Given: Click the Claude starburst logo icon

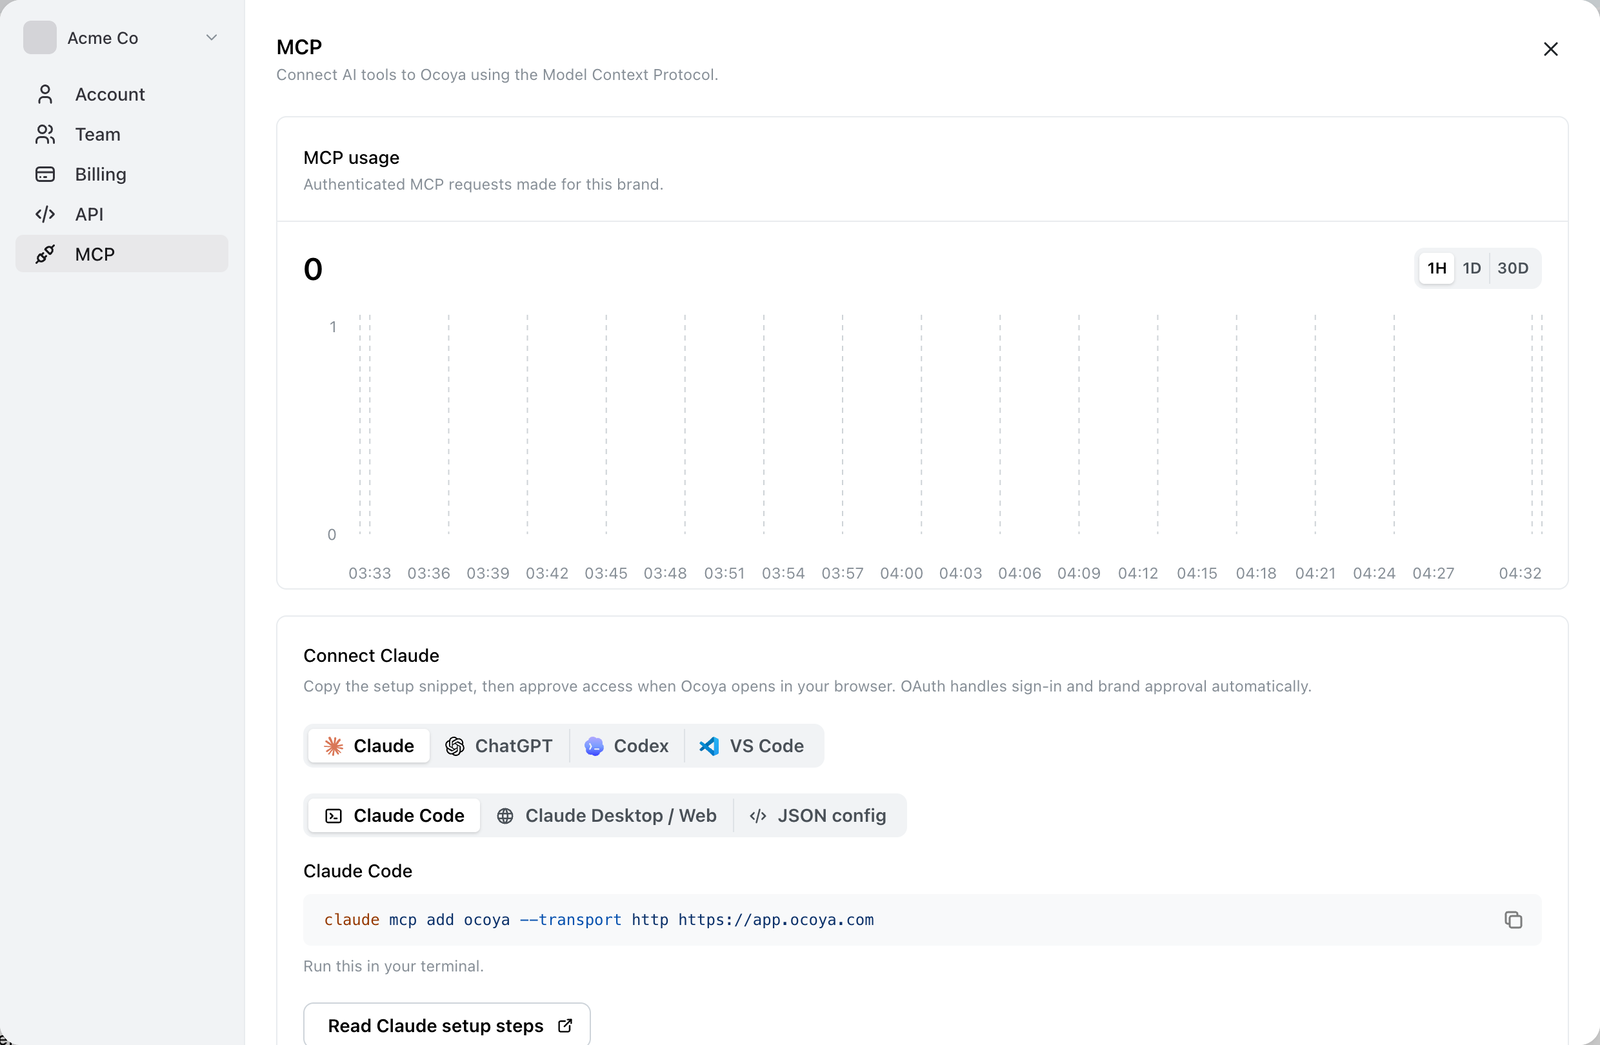Looking at the screenshot, I should (334, 746).
